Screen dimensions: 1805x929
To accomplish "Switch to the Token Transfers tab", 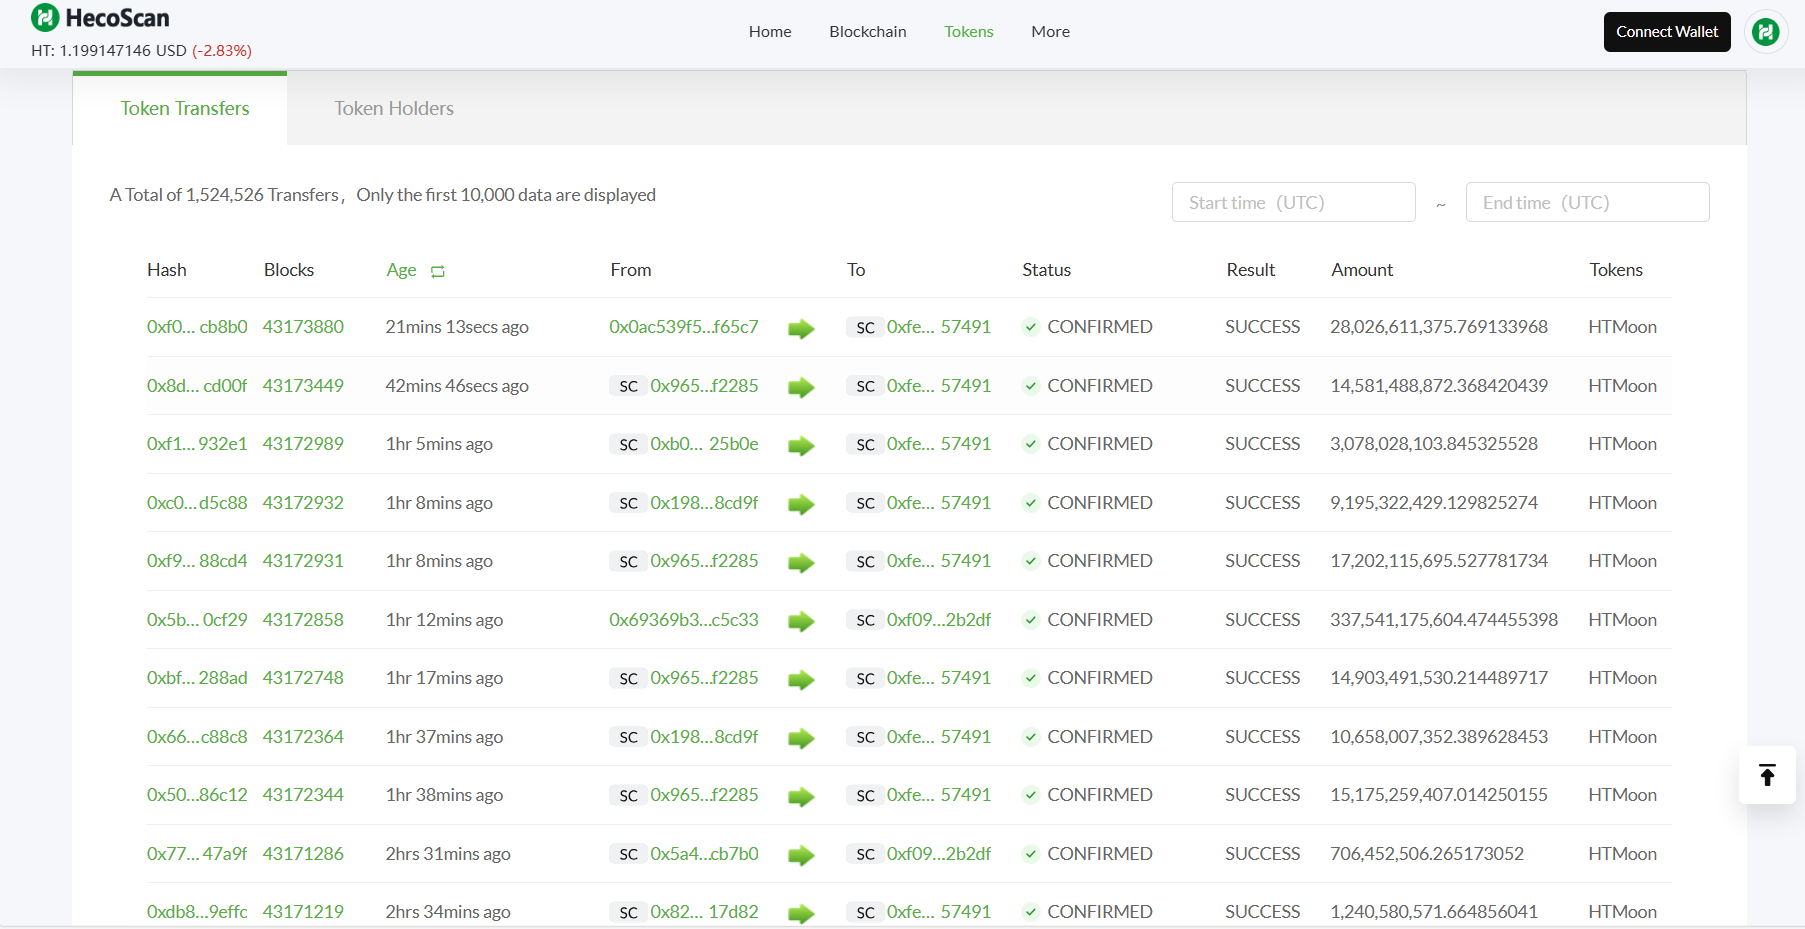I will (180, 108).
